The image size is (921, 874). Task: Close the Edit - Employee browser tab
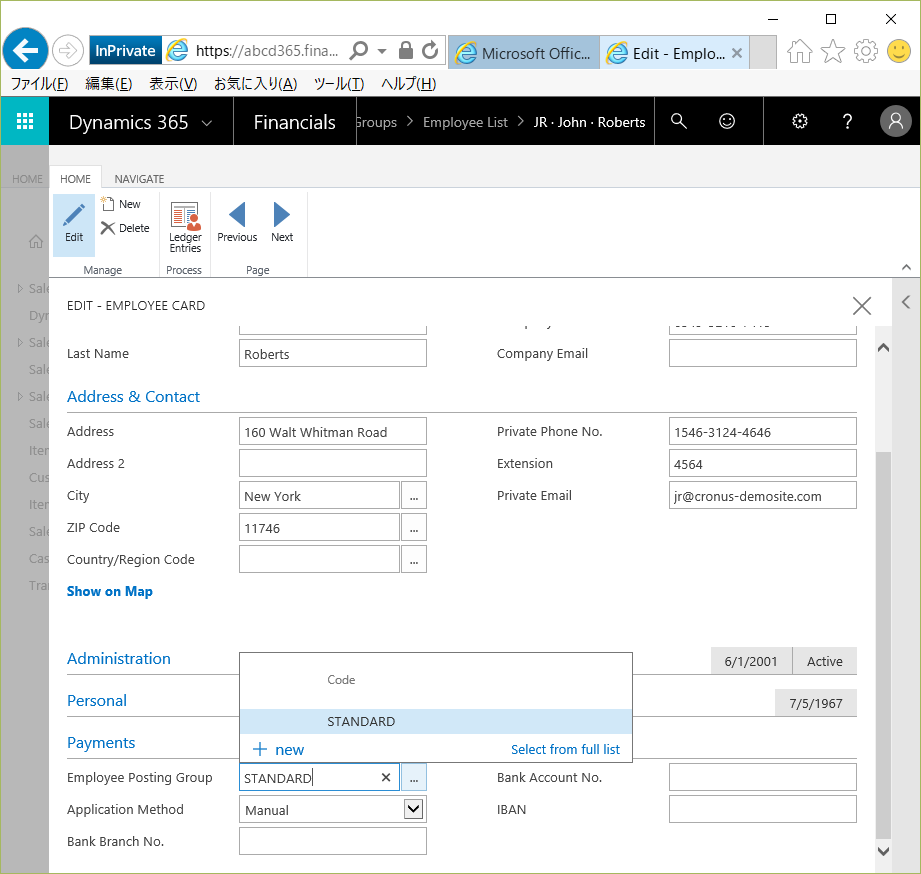click(x=737, y=53)
